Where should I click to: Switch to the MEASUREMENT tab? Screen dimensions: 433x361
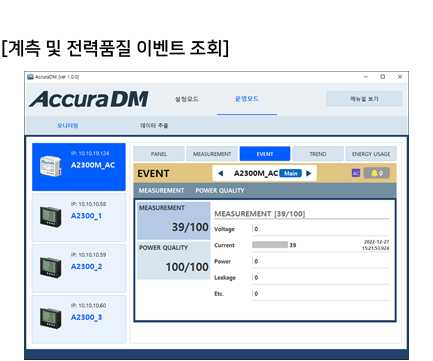pos(212,154)
